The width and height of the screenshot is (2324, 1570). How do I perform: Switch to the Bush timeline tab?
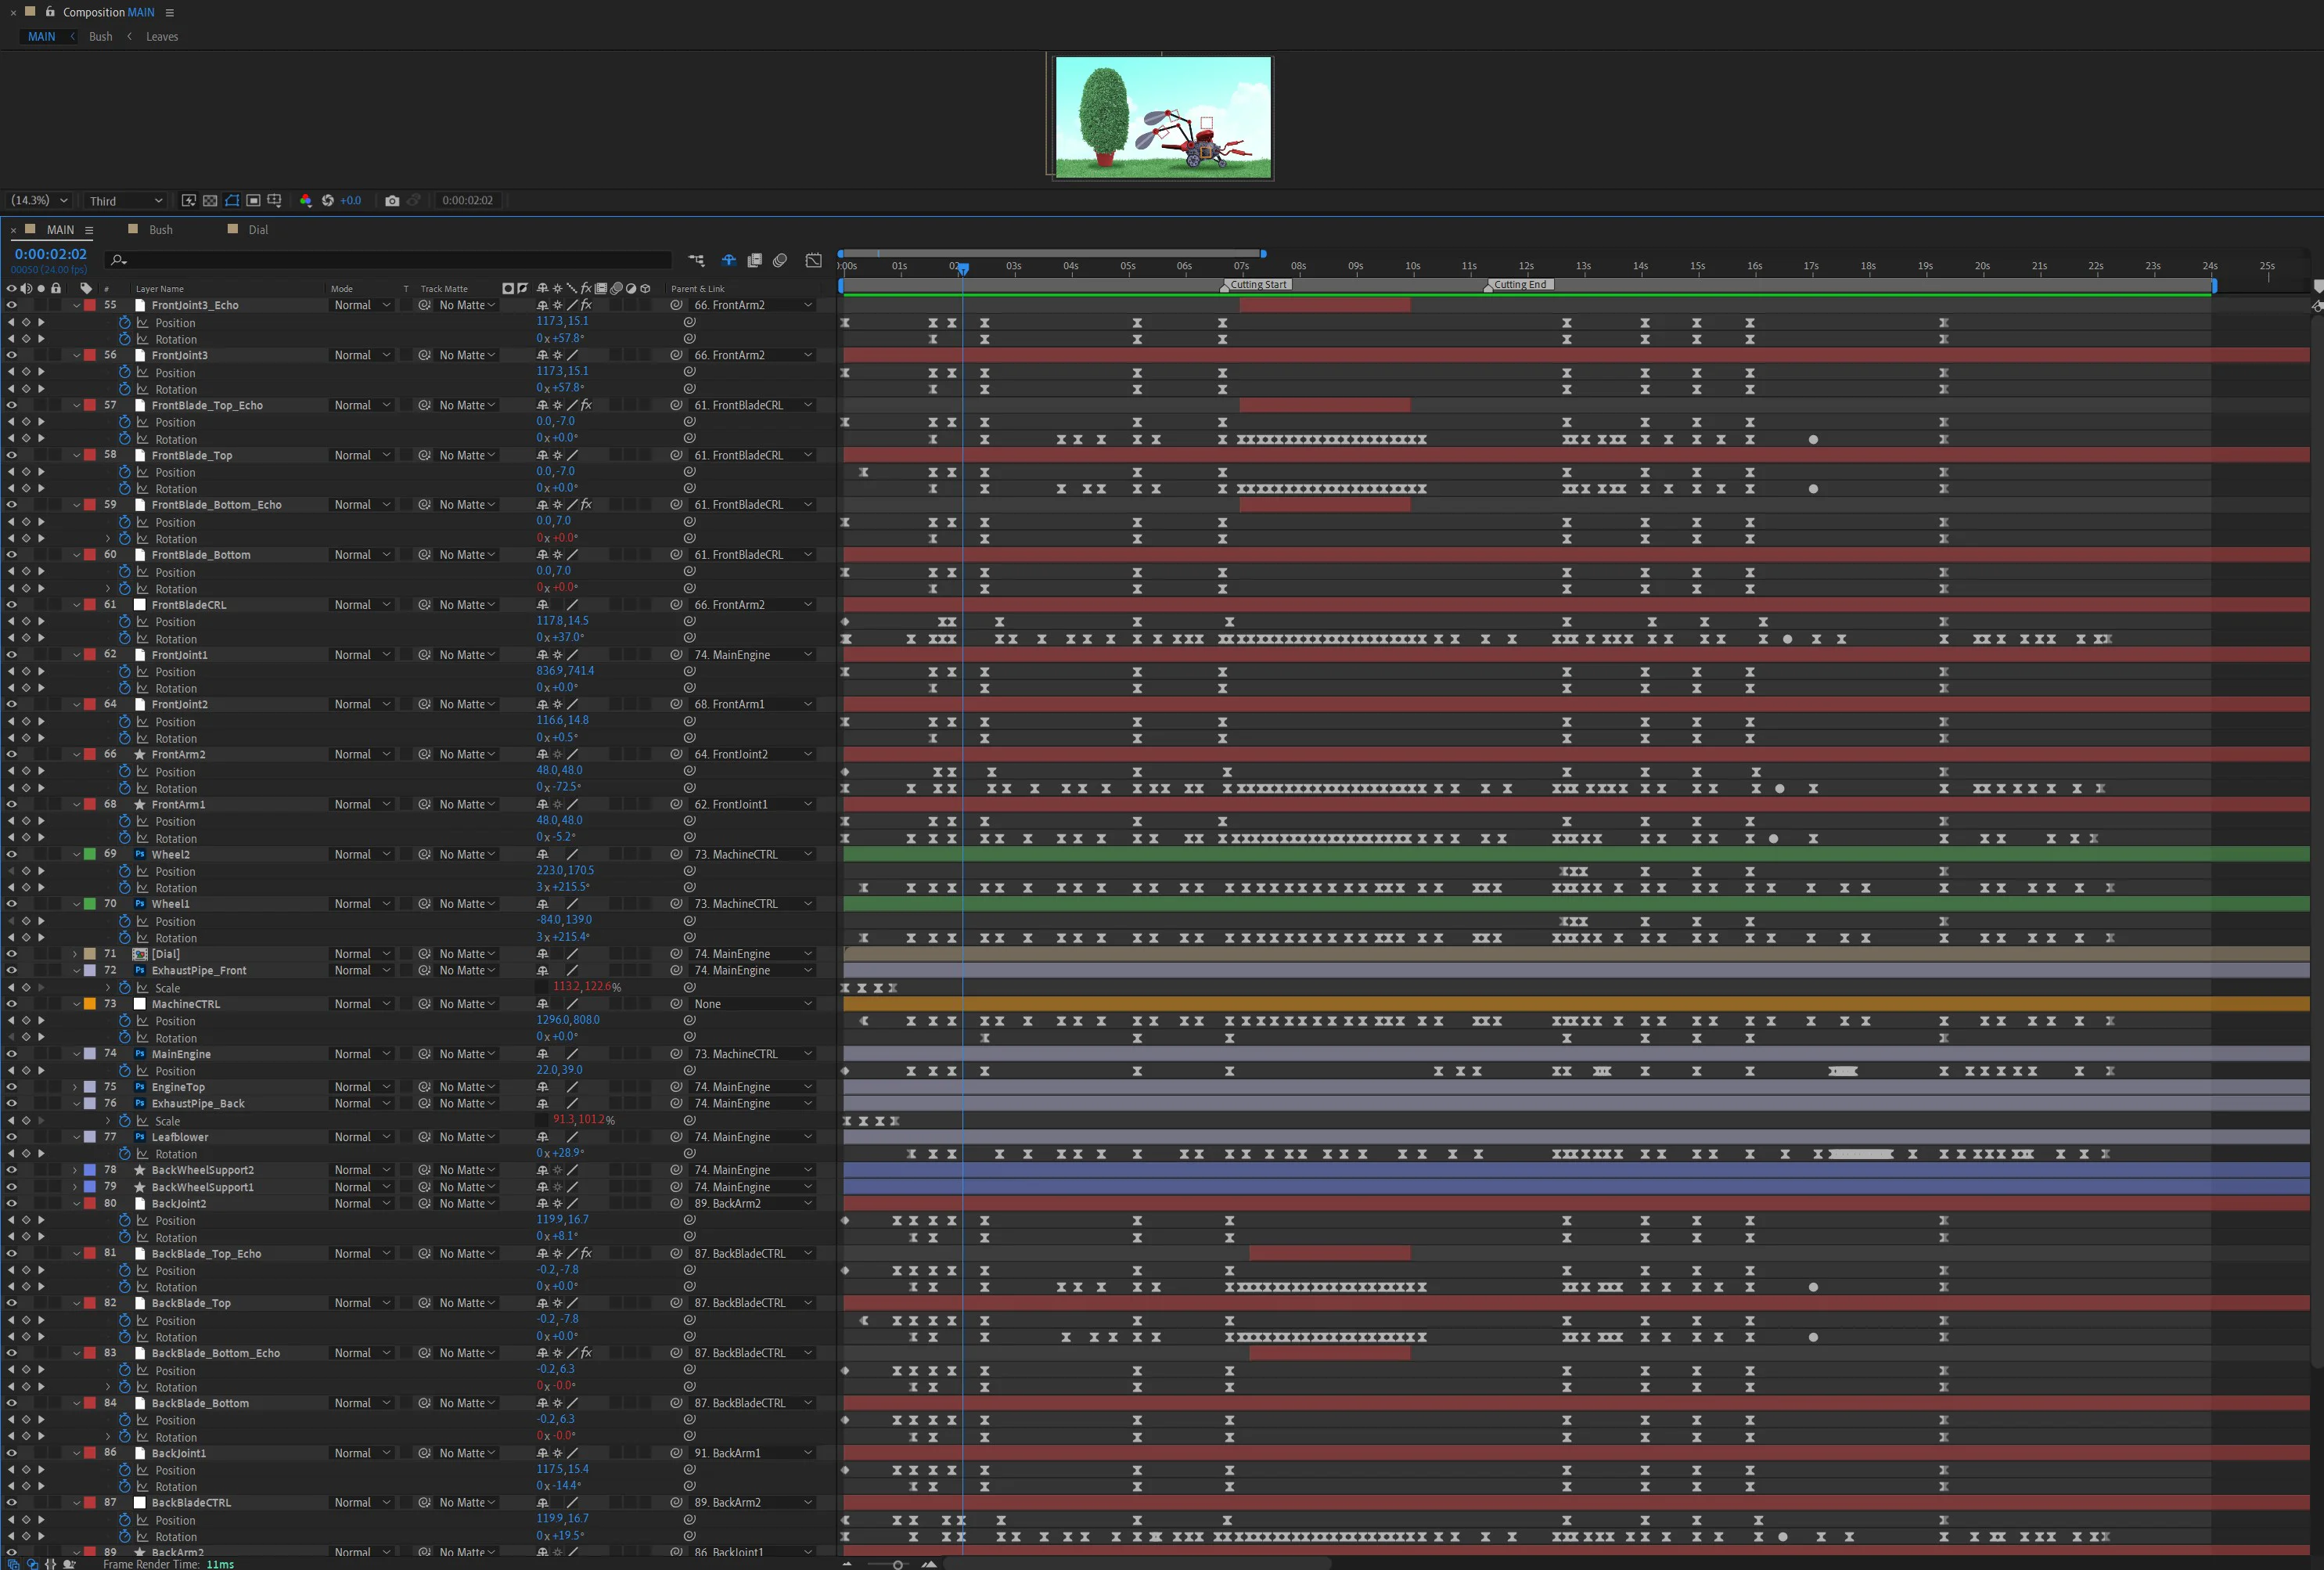click(160, 230)
